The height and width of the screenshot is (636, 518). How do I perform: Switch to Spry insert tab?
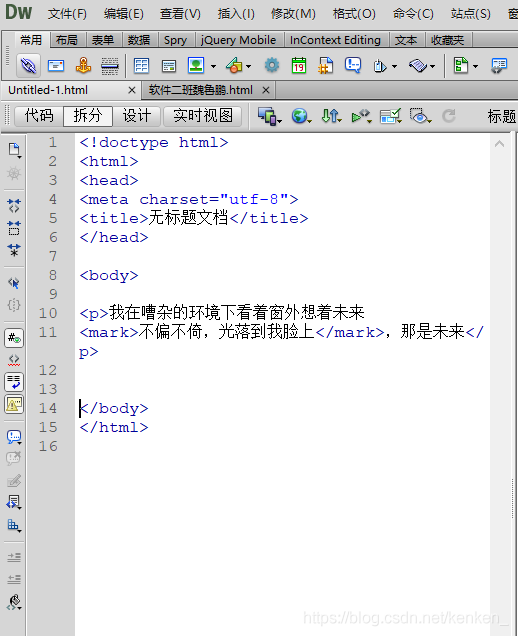coord(175,40)
